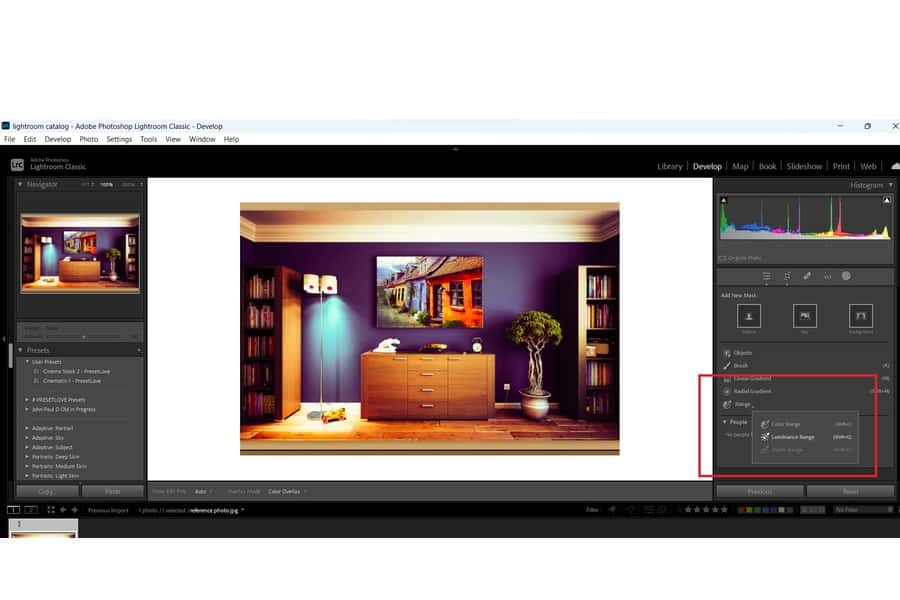
Task: Toggle shadow clipping indicator in histogram
Action: 722,199
